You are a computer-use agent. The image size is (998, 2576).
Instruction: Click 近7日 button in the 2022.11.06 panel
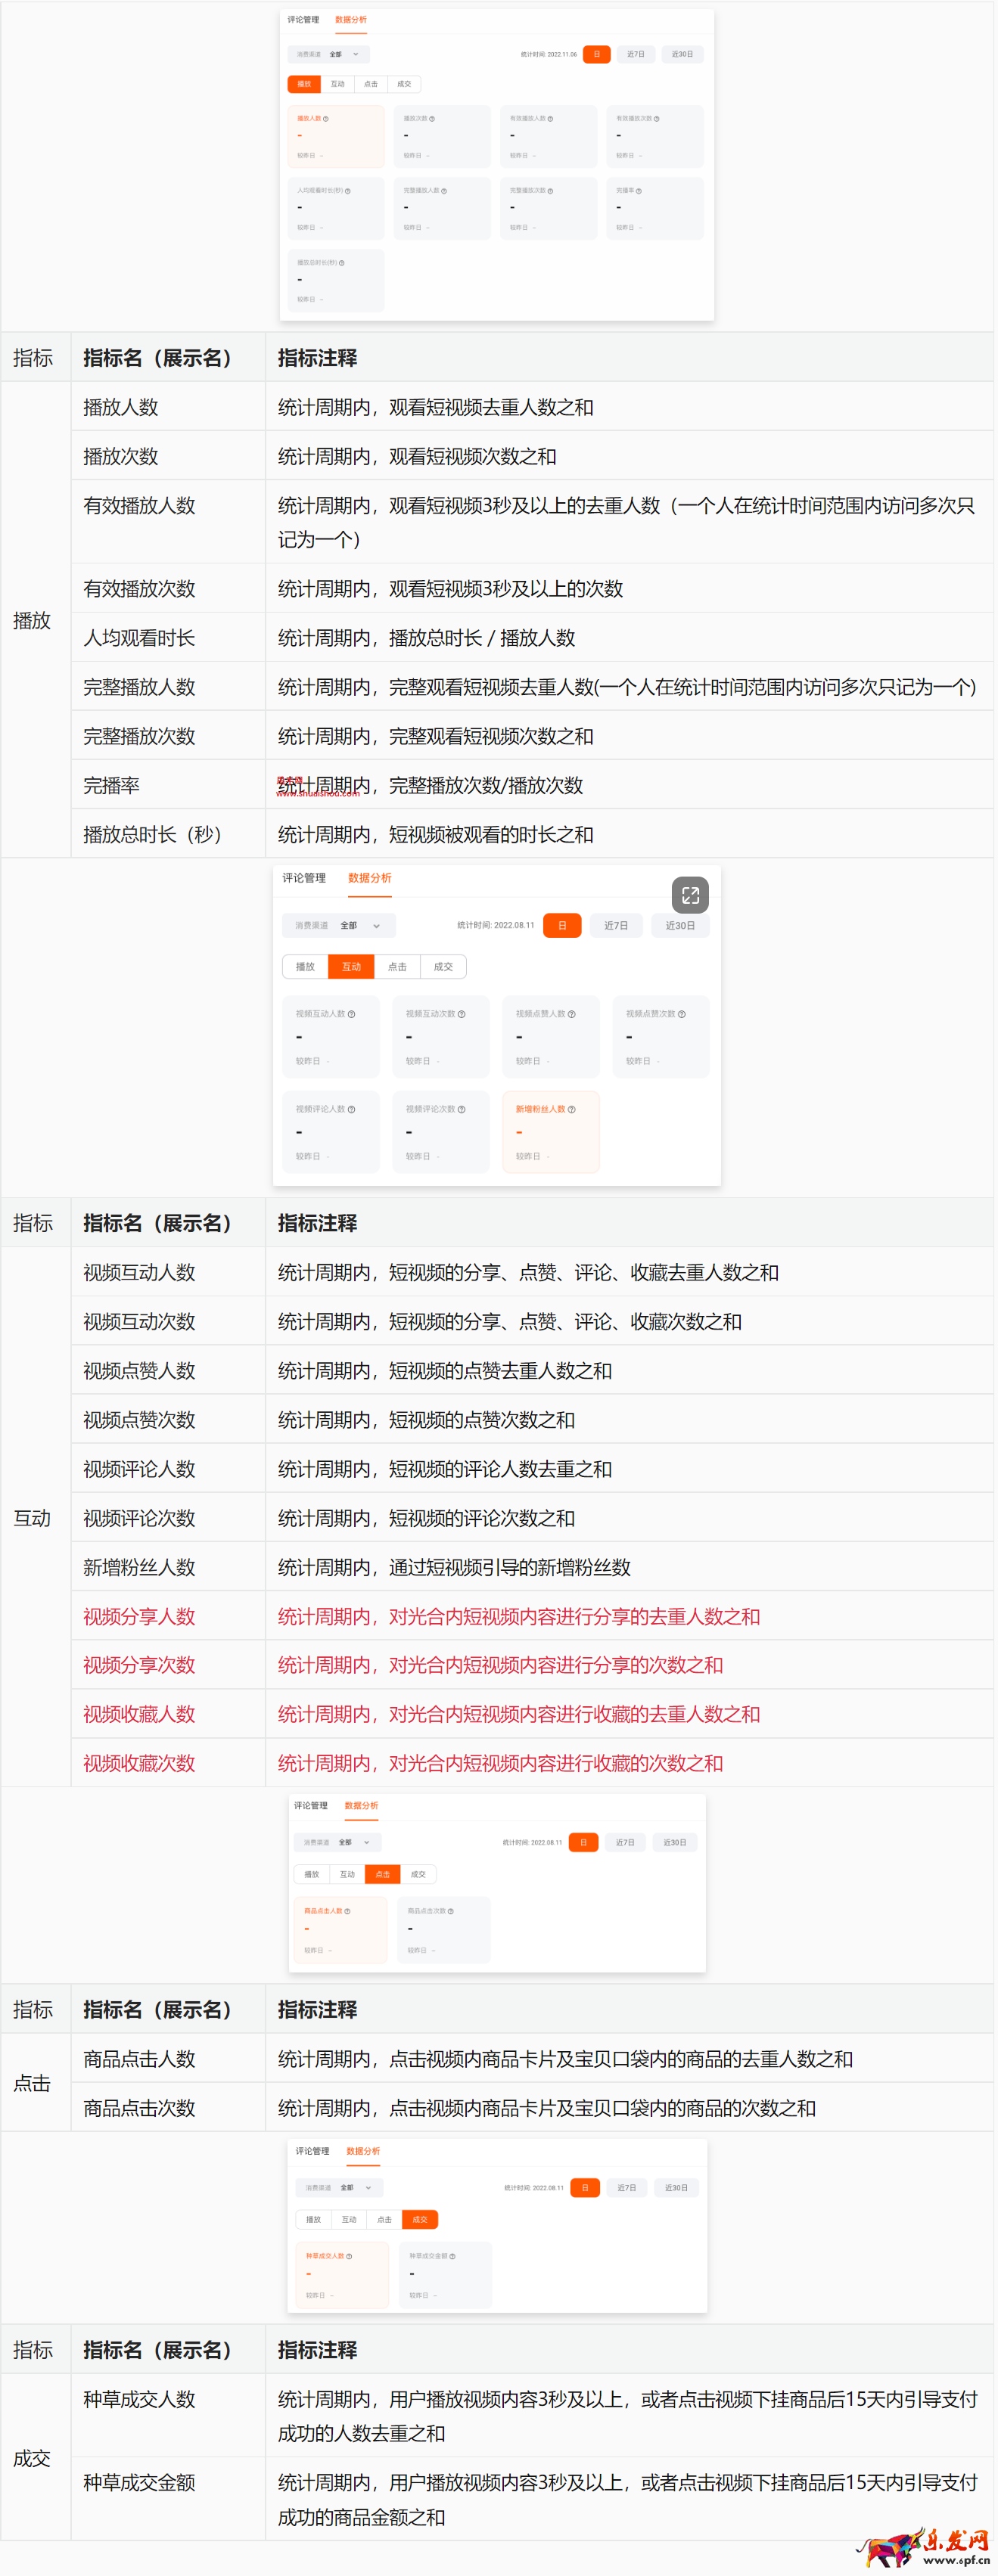(636, 54)
